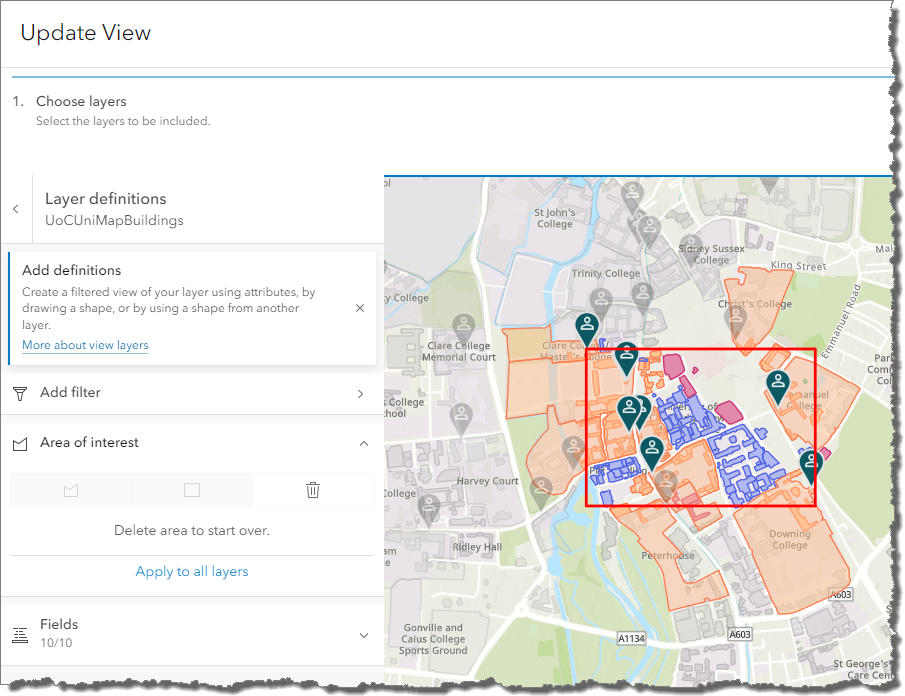Click the Area of interest envelope icon
905x696 pixels.
click(x=20, y=443)
